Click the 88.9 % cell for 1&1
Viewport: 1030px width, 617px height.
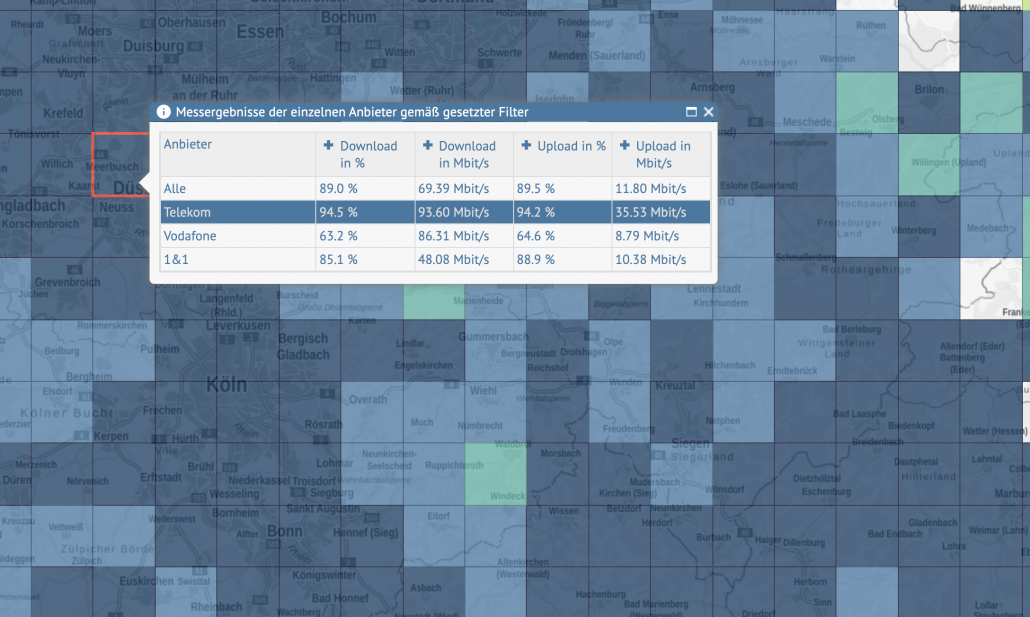[562, 260]
